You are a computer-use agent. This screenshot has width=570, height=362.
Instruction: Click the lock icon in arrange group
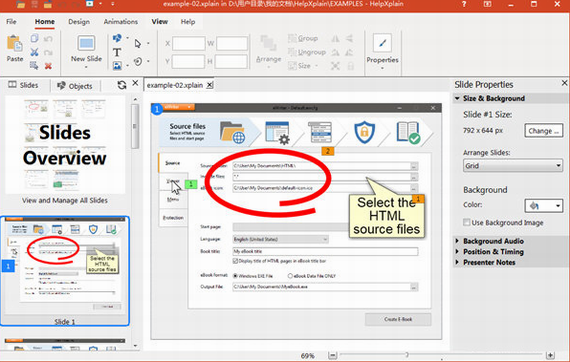point(350,66)
